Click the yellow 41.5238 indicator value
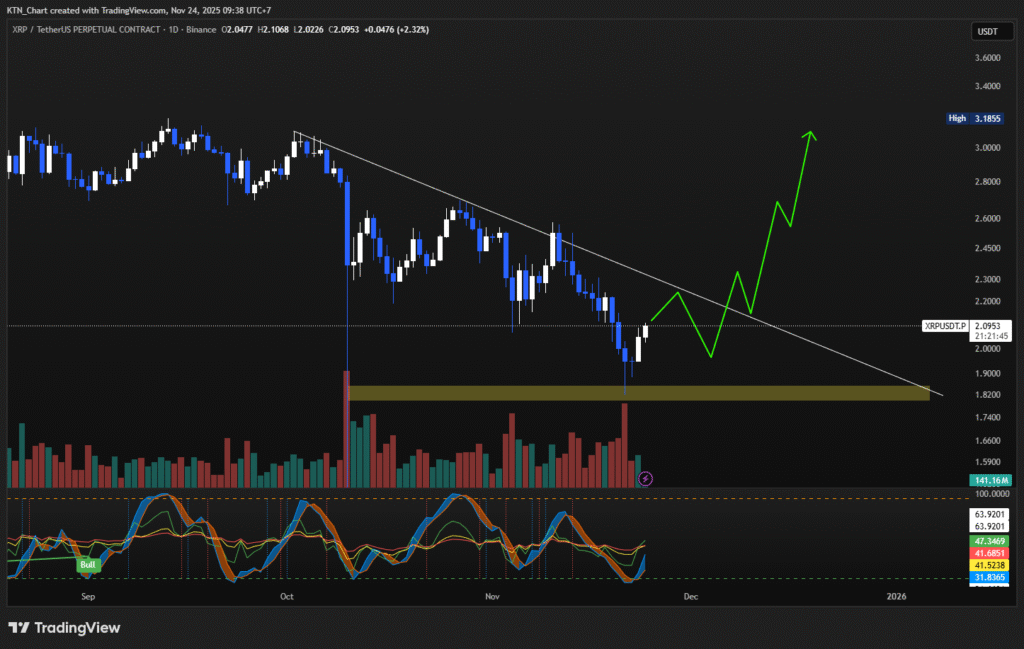 tap(988, 564)
